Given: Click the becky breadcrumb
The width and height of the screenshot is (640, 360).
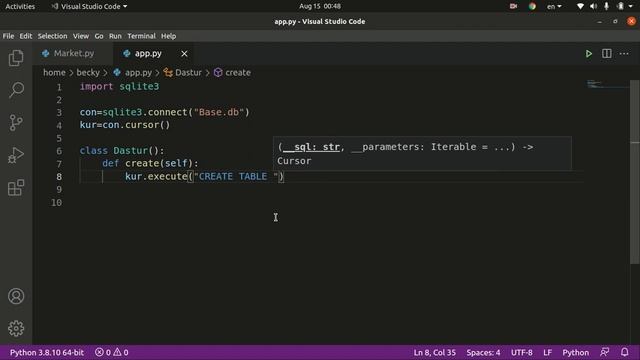Looking at the screenshot, I should (88, 72).
